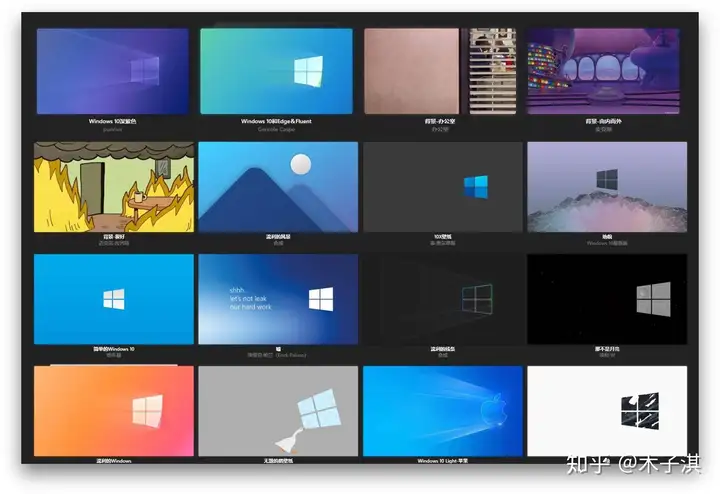Select the blue light-beam wallpaper with Apple logo
This screenshot has height=494, width=720.
tap(443, 411)
